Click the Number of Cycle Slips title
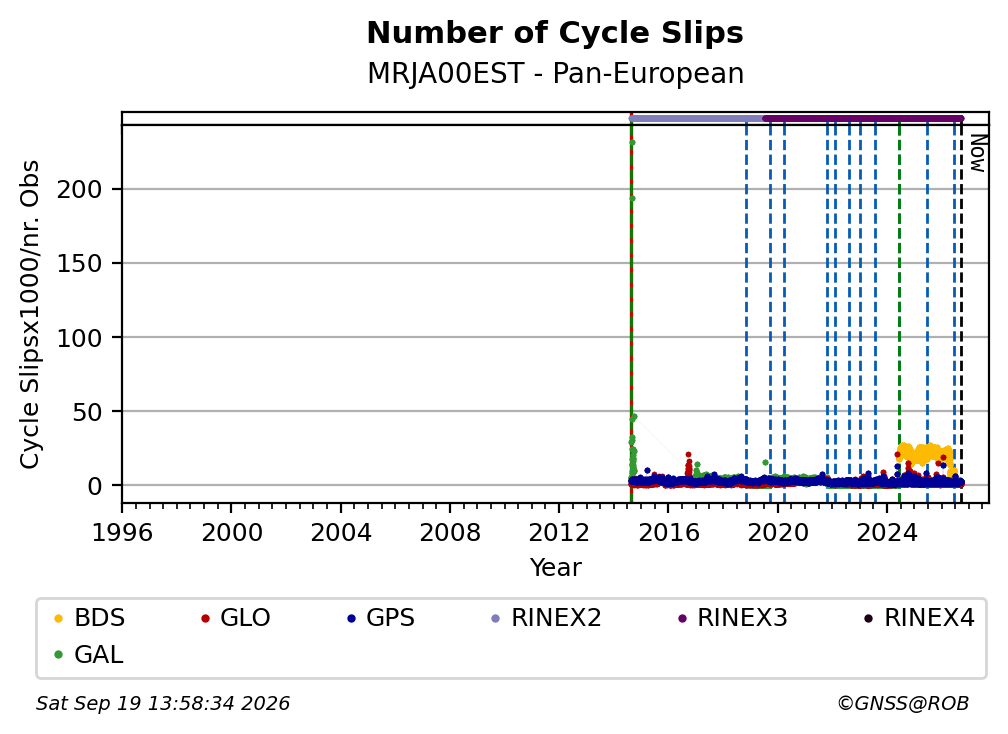Viewport: 1008px width, 734px height. pos(555,33)
